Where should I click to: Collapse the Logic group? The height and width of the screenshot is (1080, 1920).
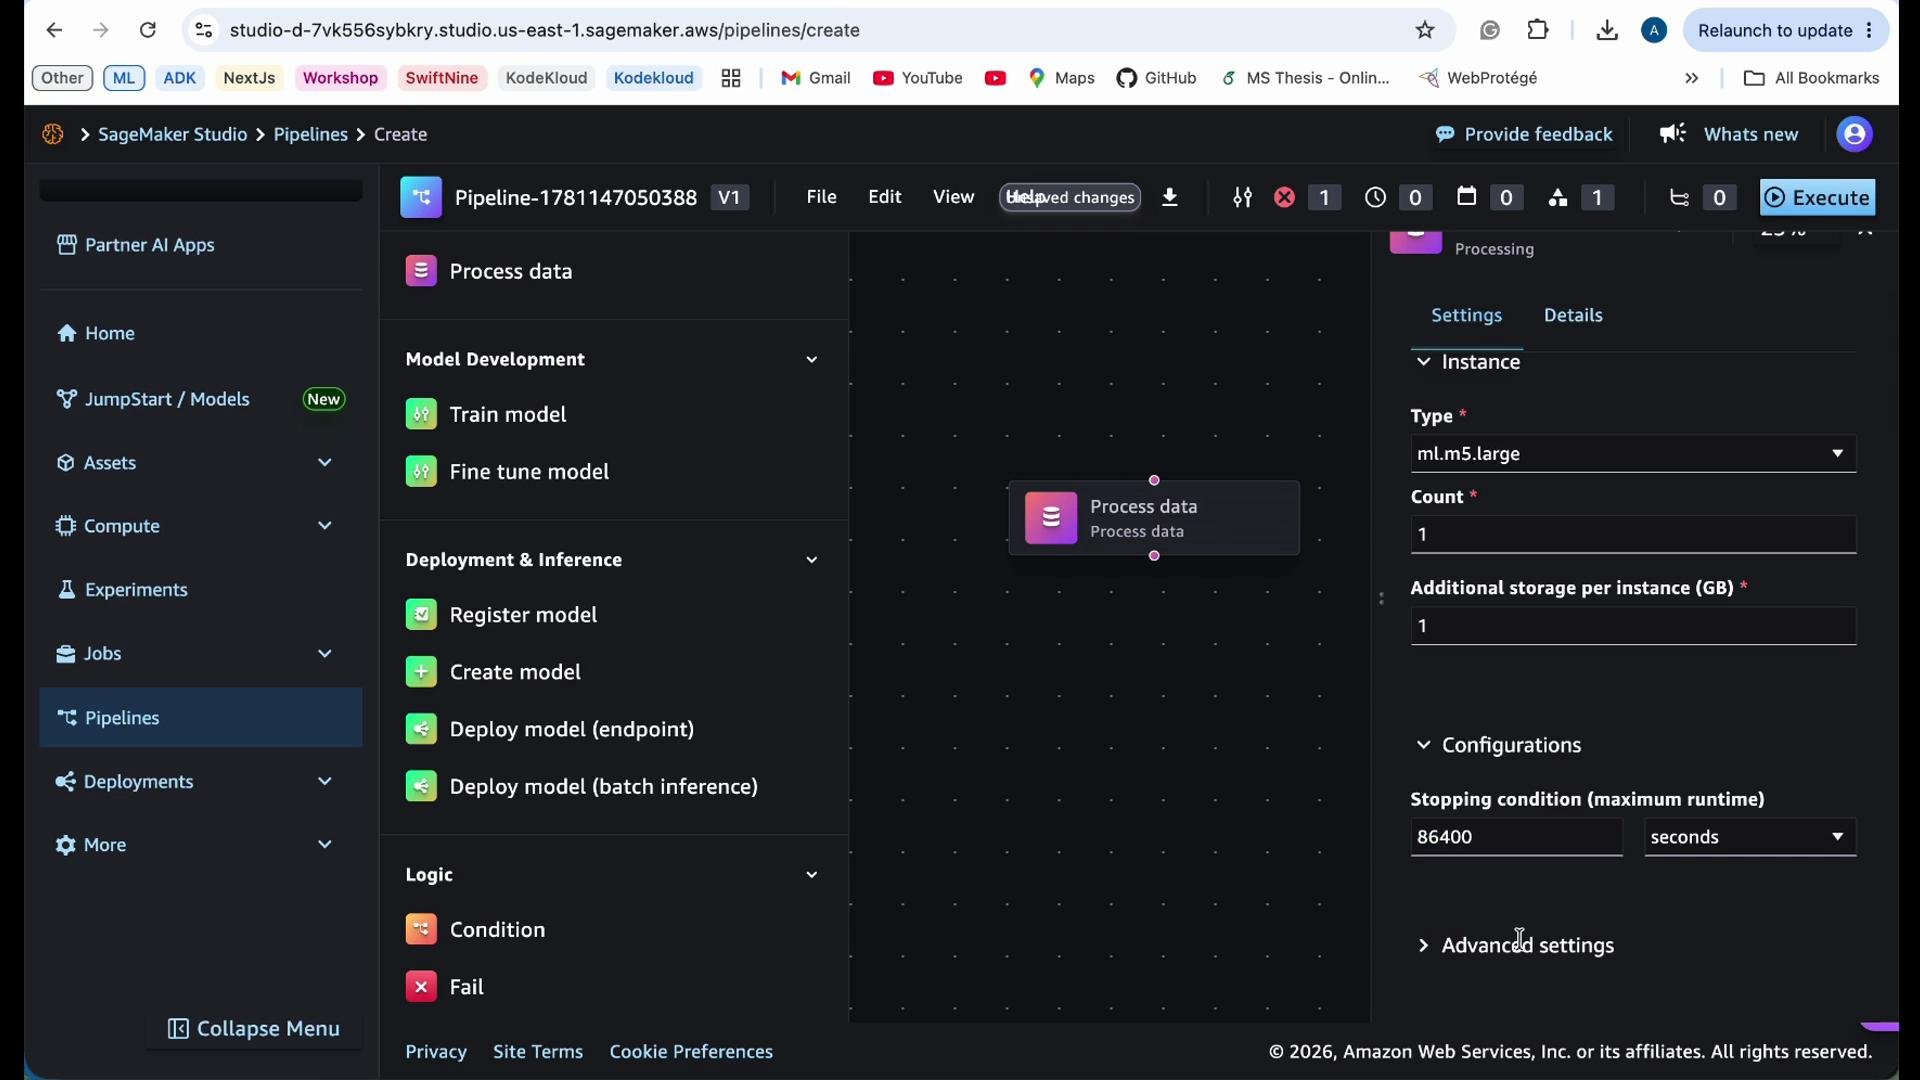coord(812,875)
